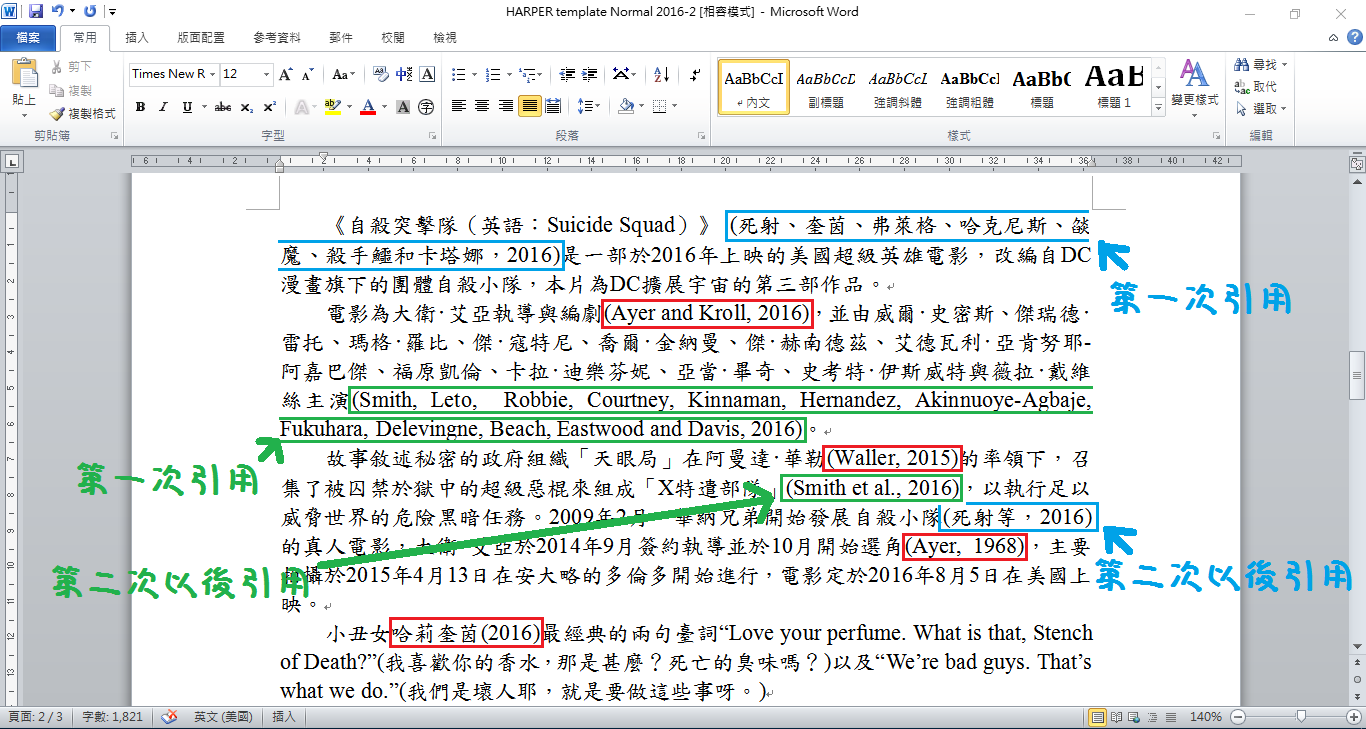Toggle Justify paragraph alignment
Screen dimensions: 1366x729
pos(529,106)
